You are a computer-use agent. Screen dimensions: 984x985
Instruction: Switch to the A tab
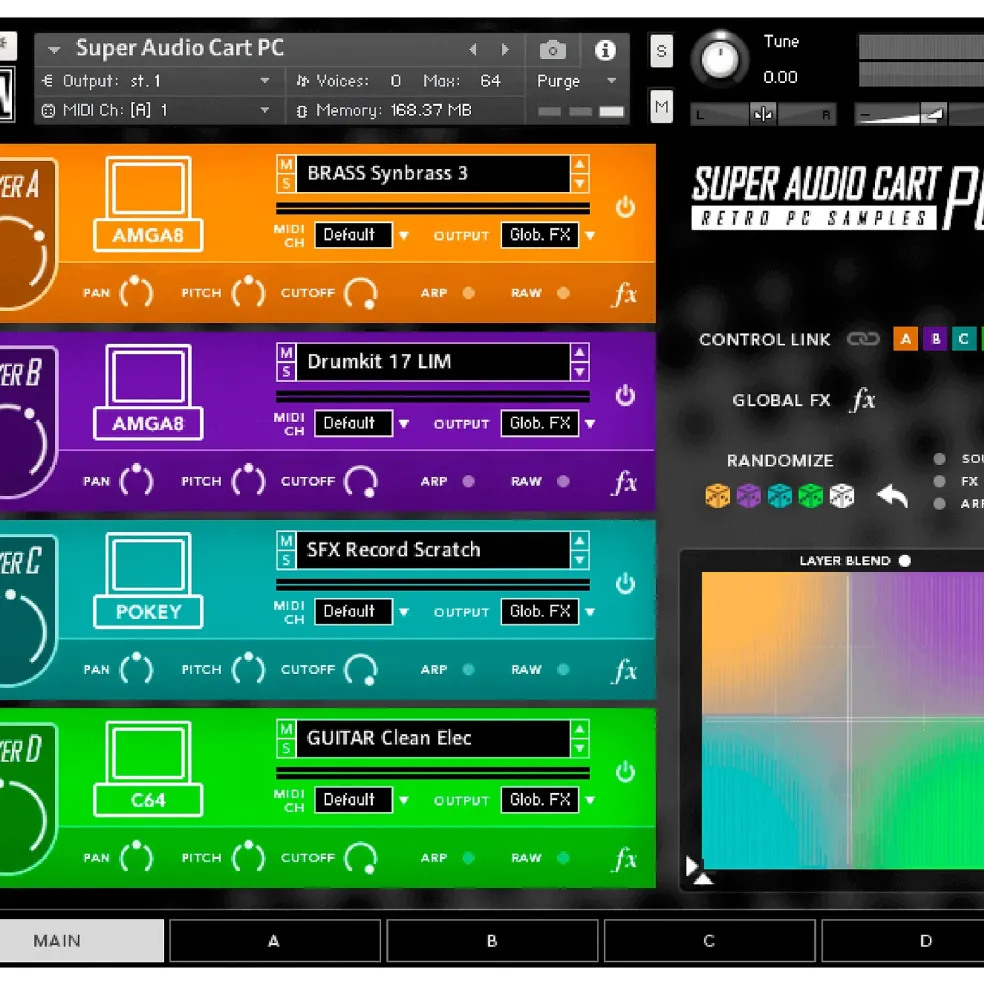tap(275, 940)
